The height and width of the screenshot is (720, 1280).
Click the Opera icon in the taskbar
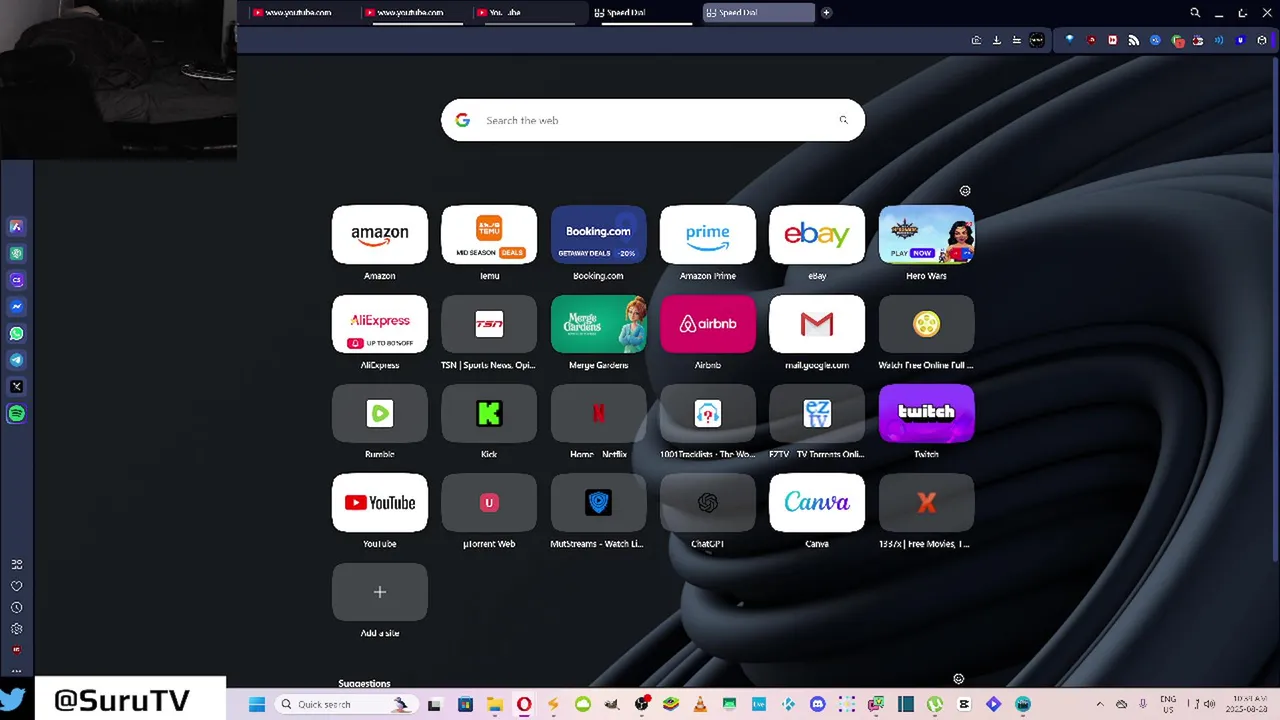(524, 704)
